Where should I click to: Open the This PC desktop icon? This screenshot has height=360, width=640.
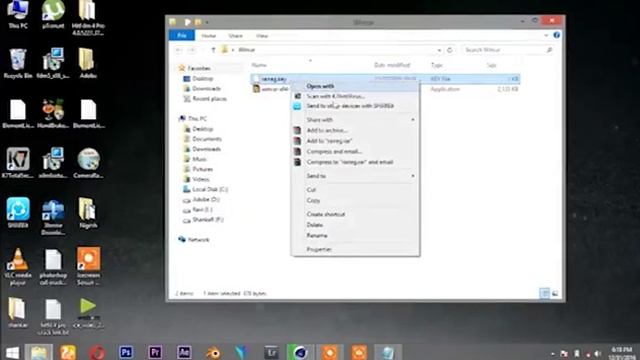[18, 14]
